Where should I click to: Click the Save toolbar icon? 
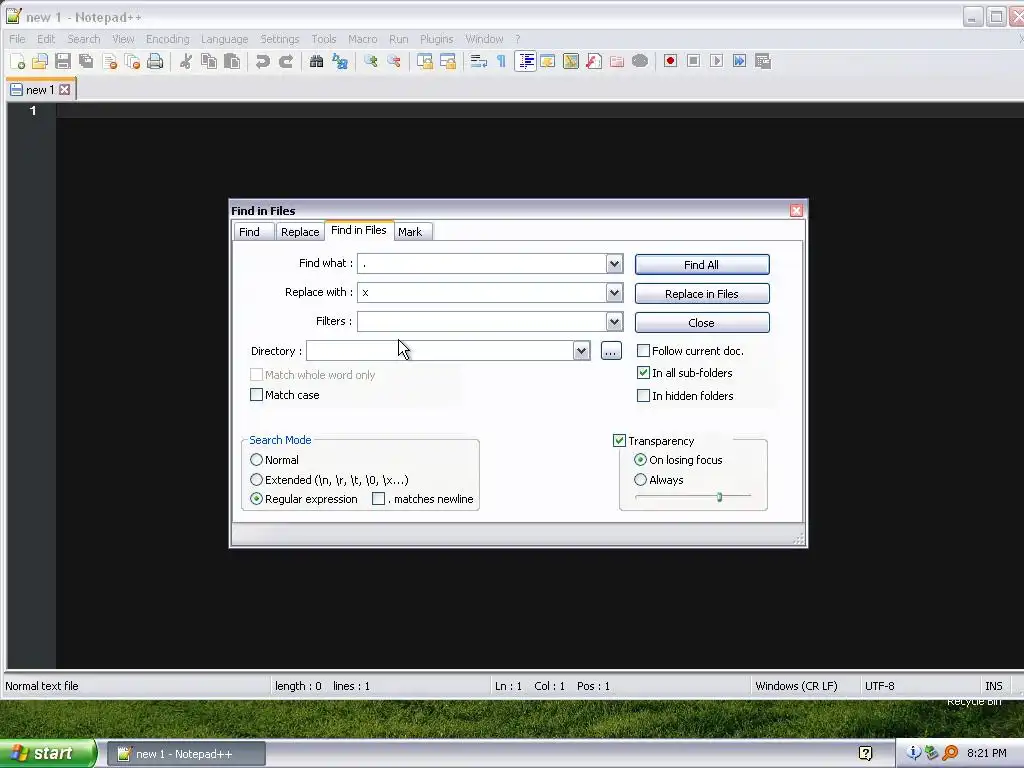click(x=63, y=61)
